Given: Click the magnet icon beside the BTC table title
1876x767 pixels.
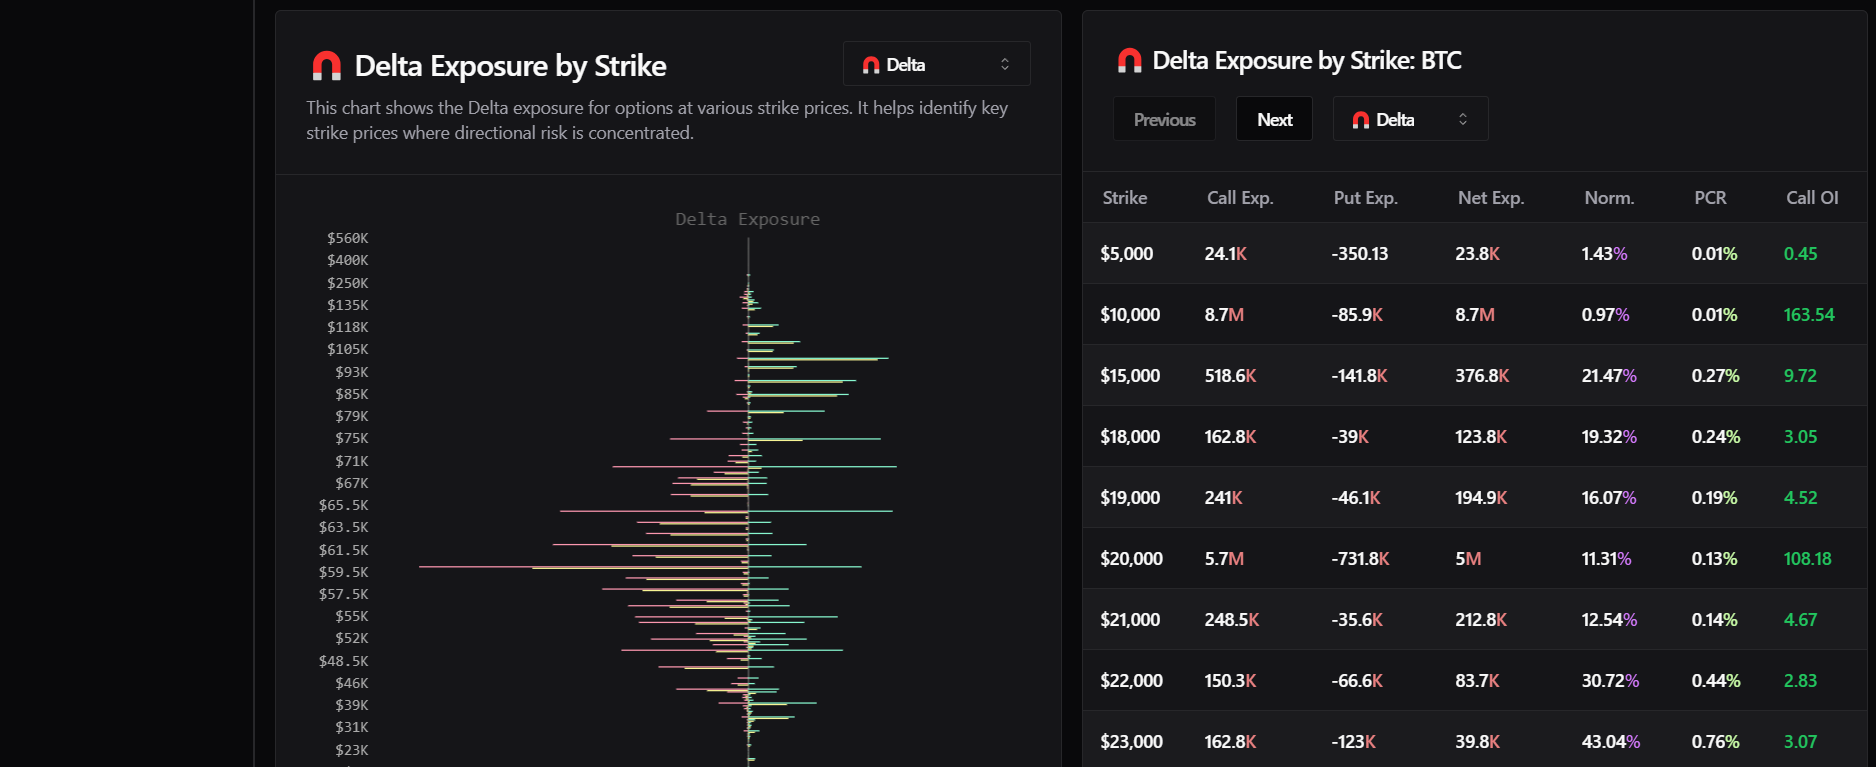Looking at the screenshot, I should (x=1129, y=61).
